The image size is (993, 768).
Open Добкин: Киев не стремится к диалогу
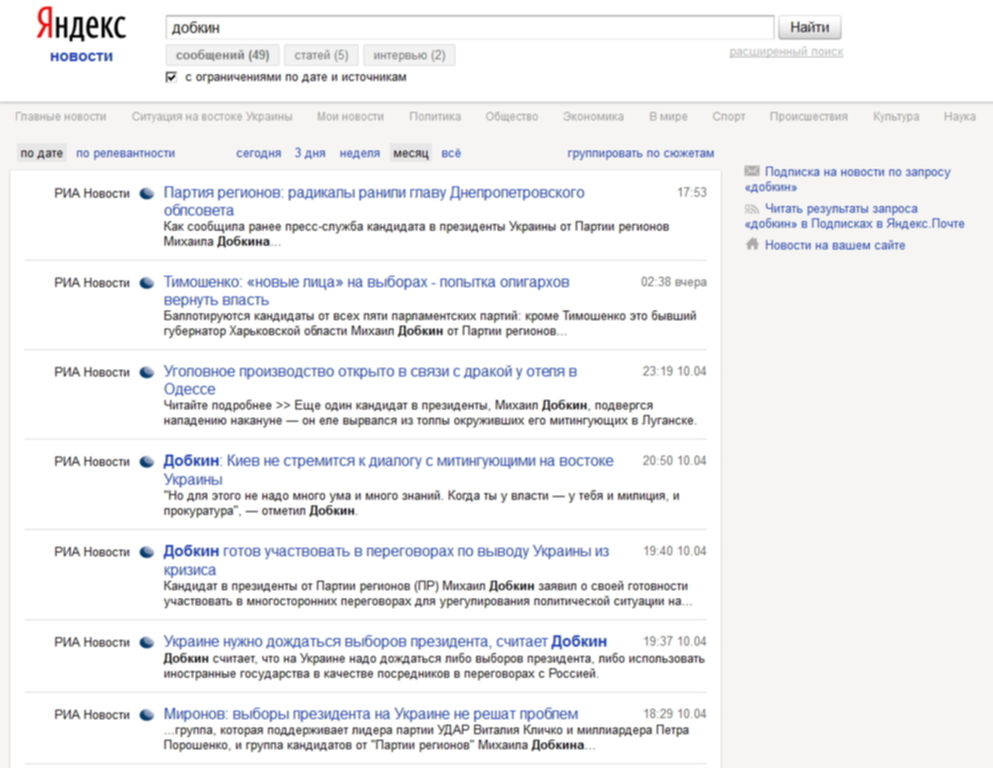pyautogui.click(x=388, y=470)
